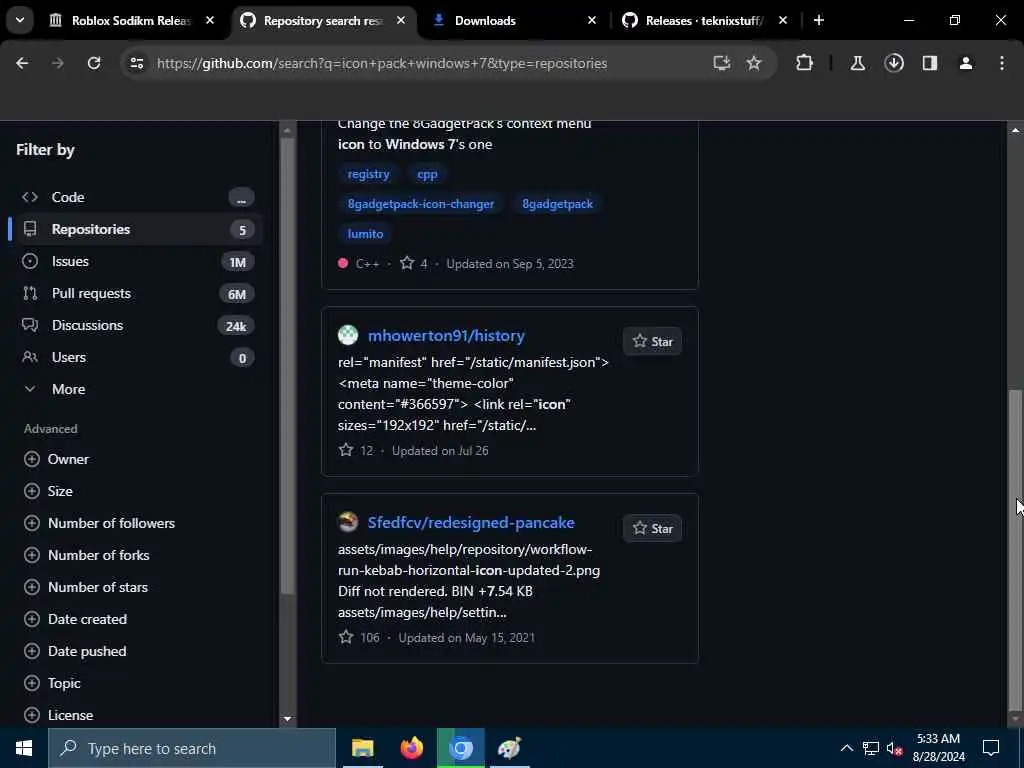Image resolution: width=1024 pixels, height=768 pixels.
Task: Add the Topic advanced filter
Action: 52,683
